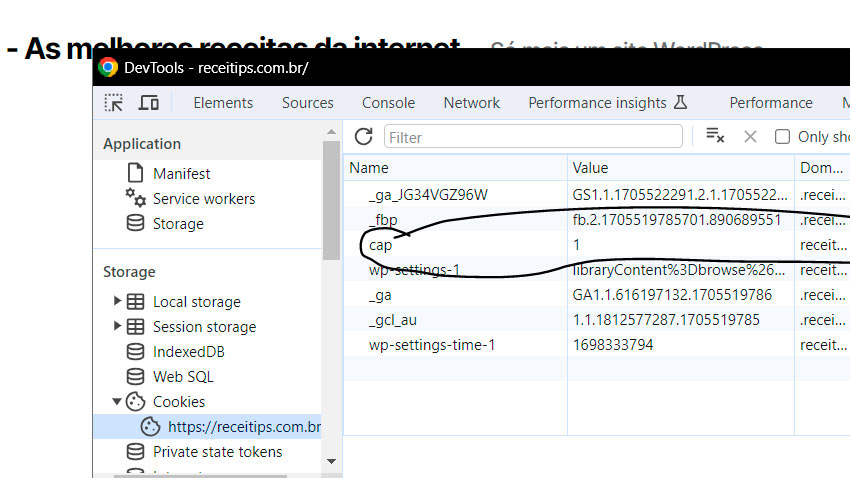The height and width of the screenshot is (478, 850).
Task: Open the Console tab
Action: coord(388,103)
